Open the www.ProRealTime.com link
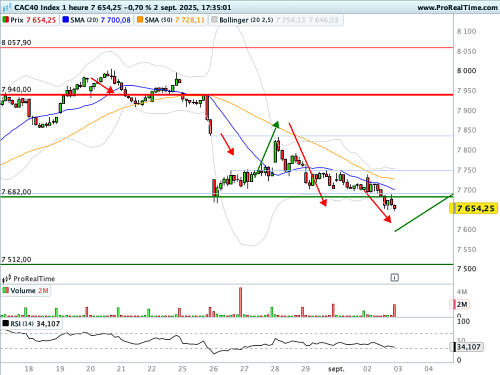Screen dimensions: 500x375 [x=457, y=7]
